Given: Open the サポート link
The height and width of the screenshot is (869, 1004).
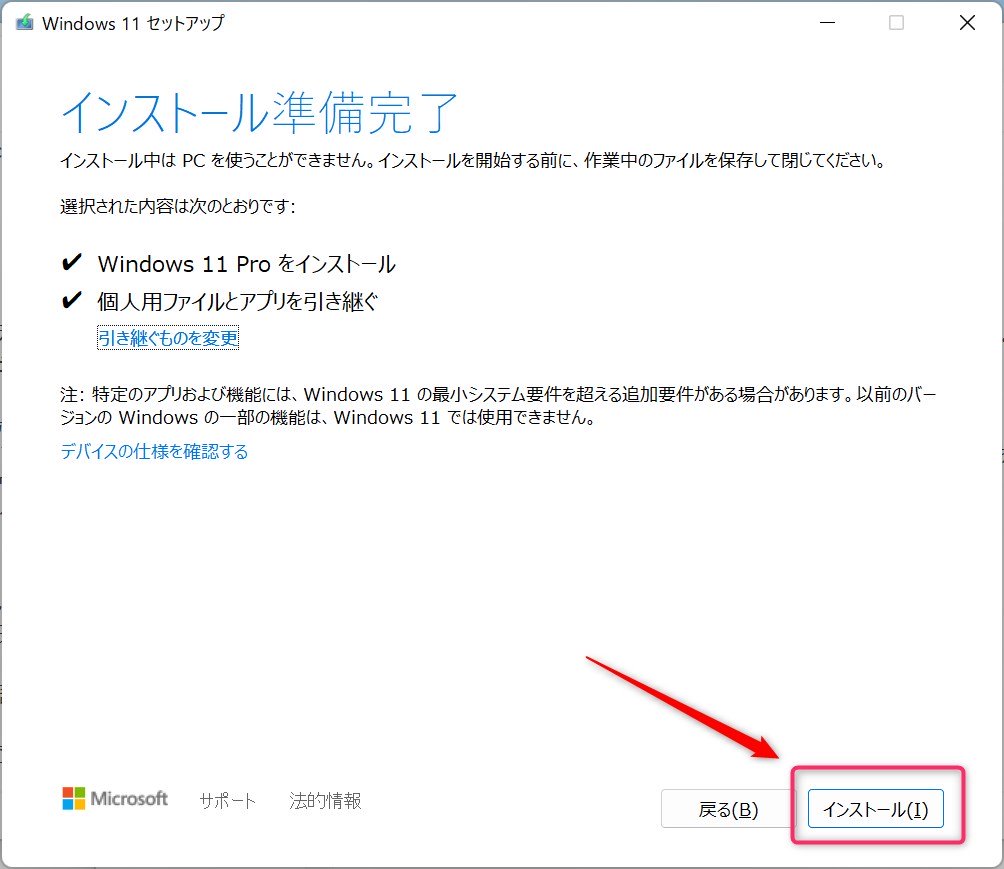Looking at the screenshot, I should 227,800.
